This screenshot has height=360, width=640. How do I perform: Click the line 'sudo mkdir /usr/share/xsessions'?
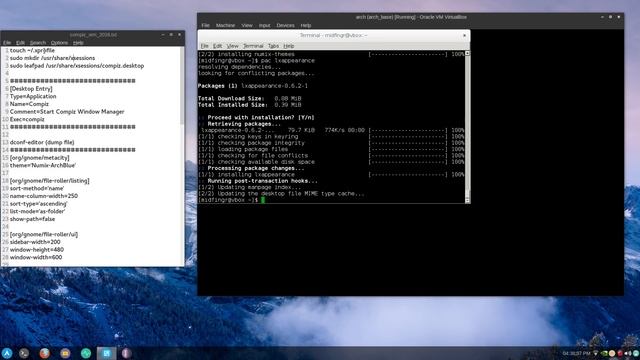(x=52, y=58)
